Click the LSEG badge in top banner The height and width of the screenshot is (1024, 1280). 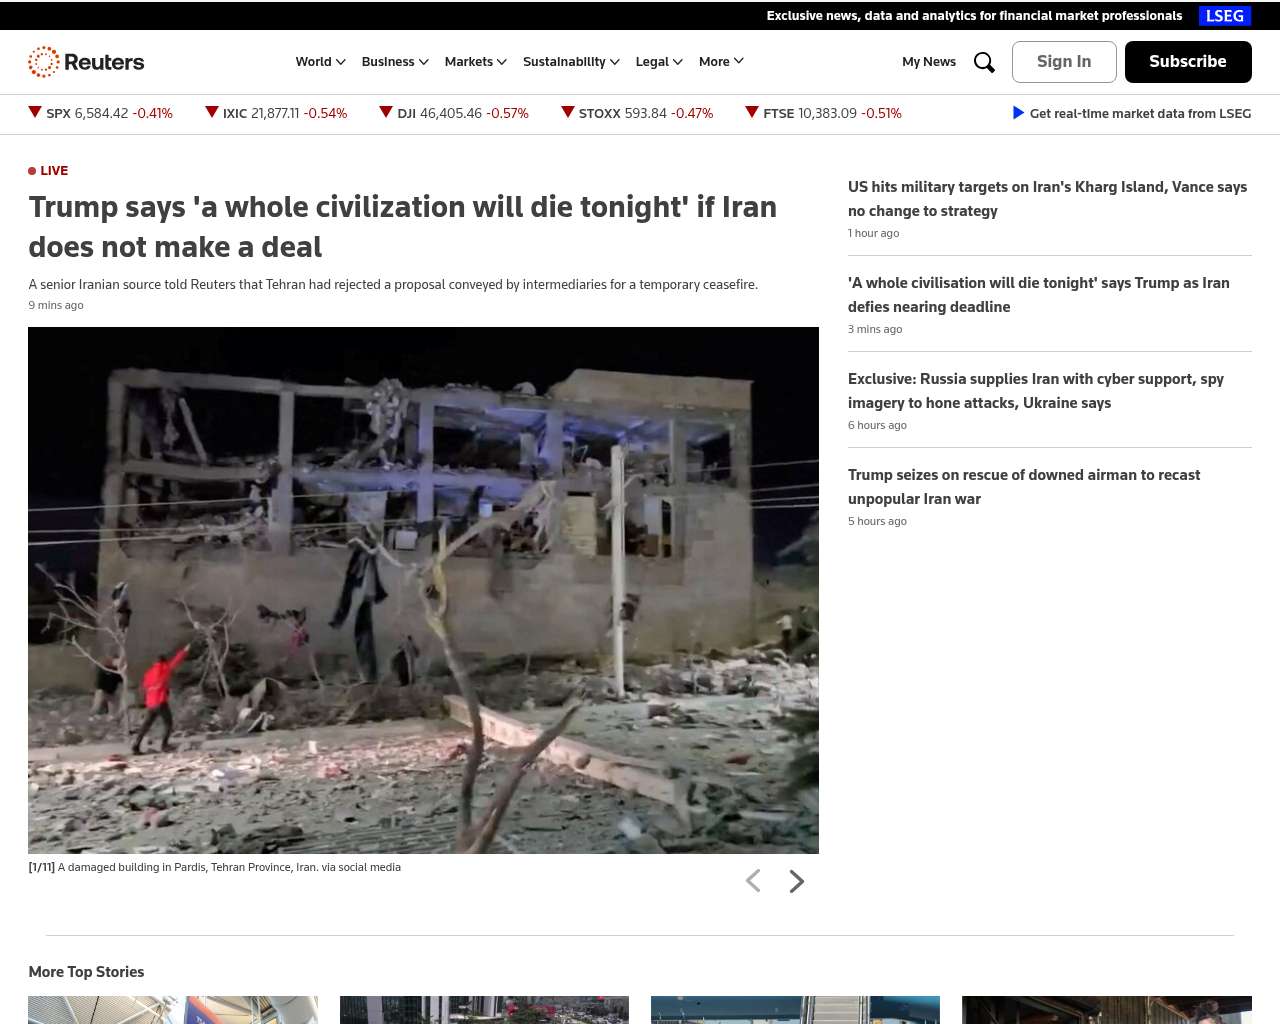click(x=1224, y=16)
